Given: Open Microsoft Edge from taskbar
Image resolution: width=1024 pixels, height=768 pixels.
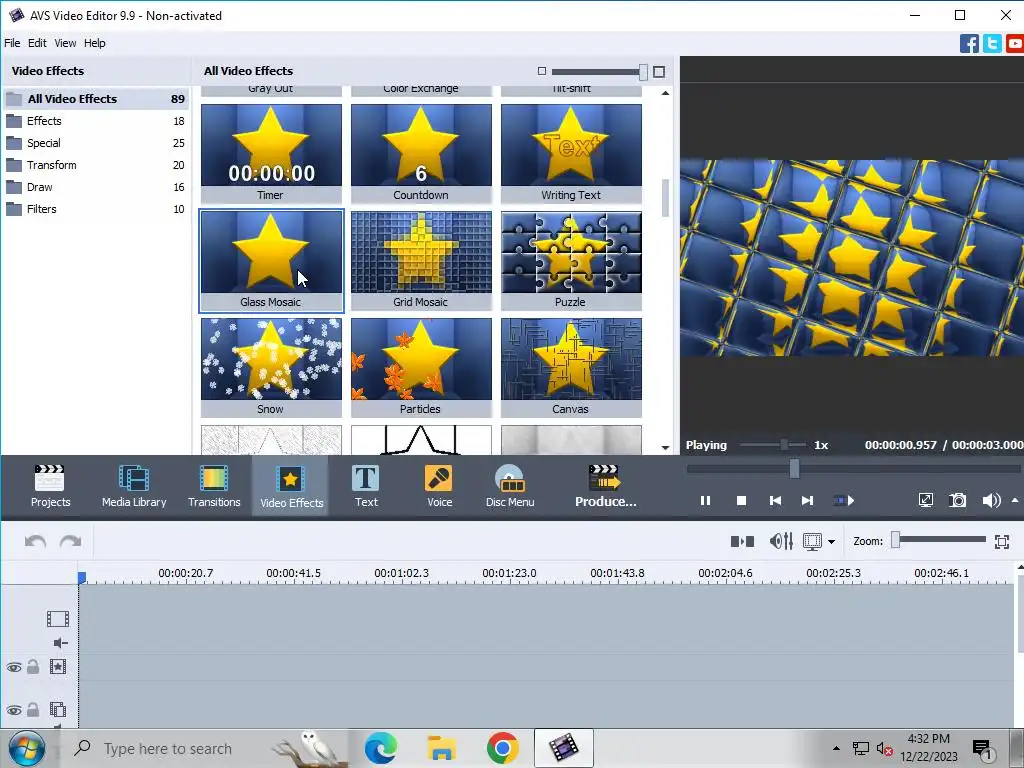Looking at the screenshot, I should tap(380, 748).
